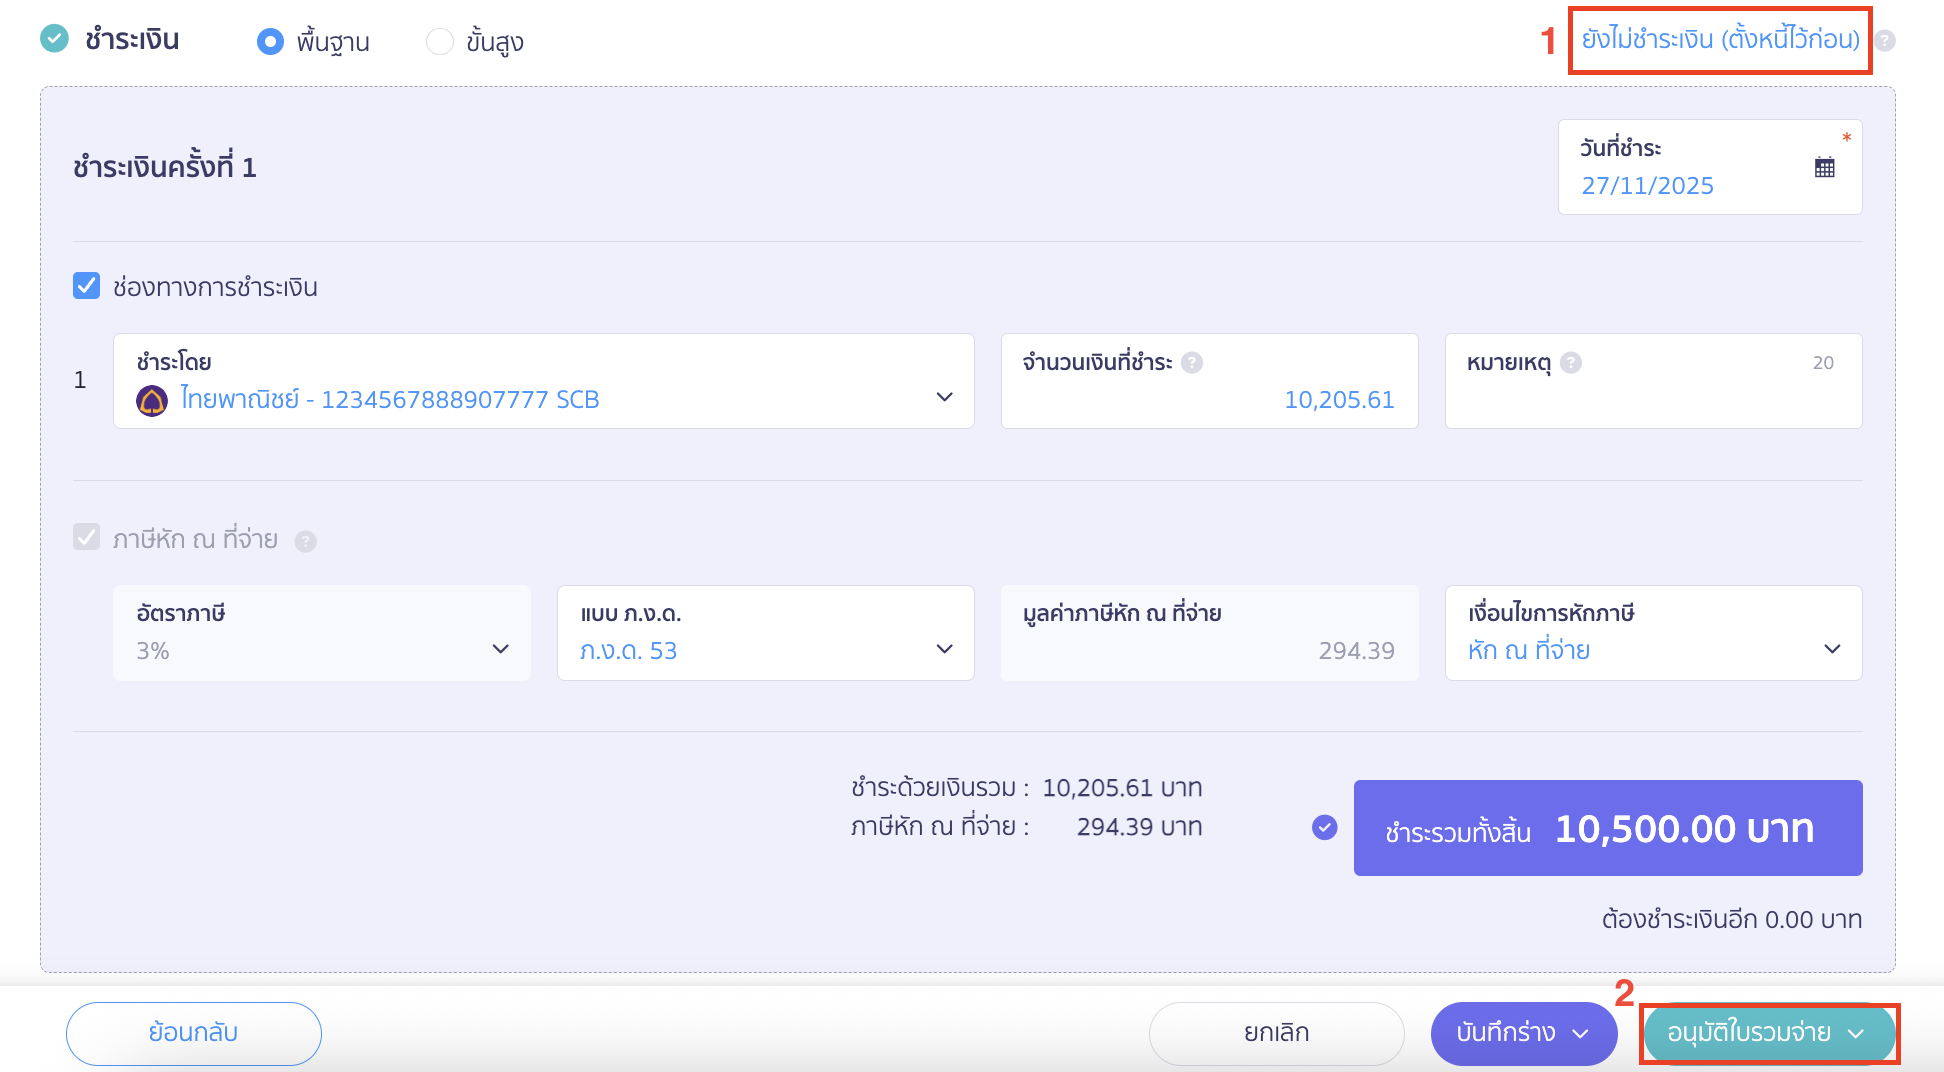Click help icon after ยังไม่ชำระเงิน link
This screenshot has height=1072, width=1944.
point(1885,42)
